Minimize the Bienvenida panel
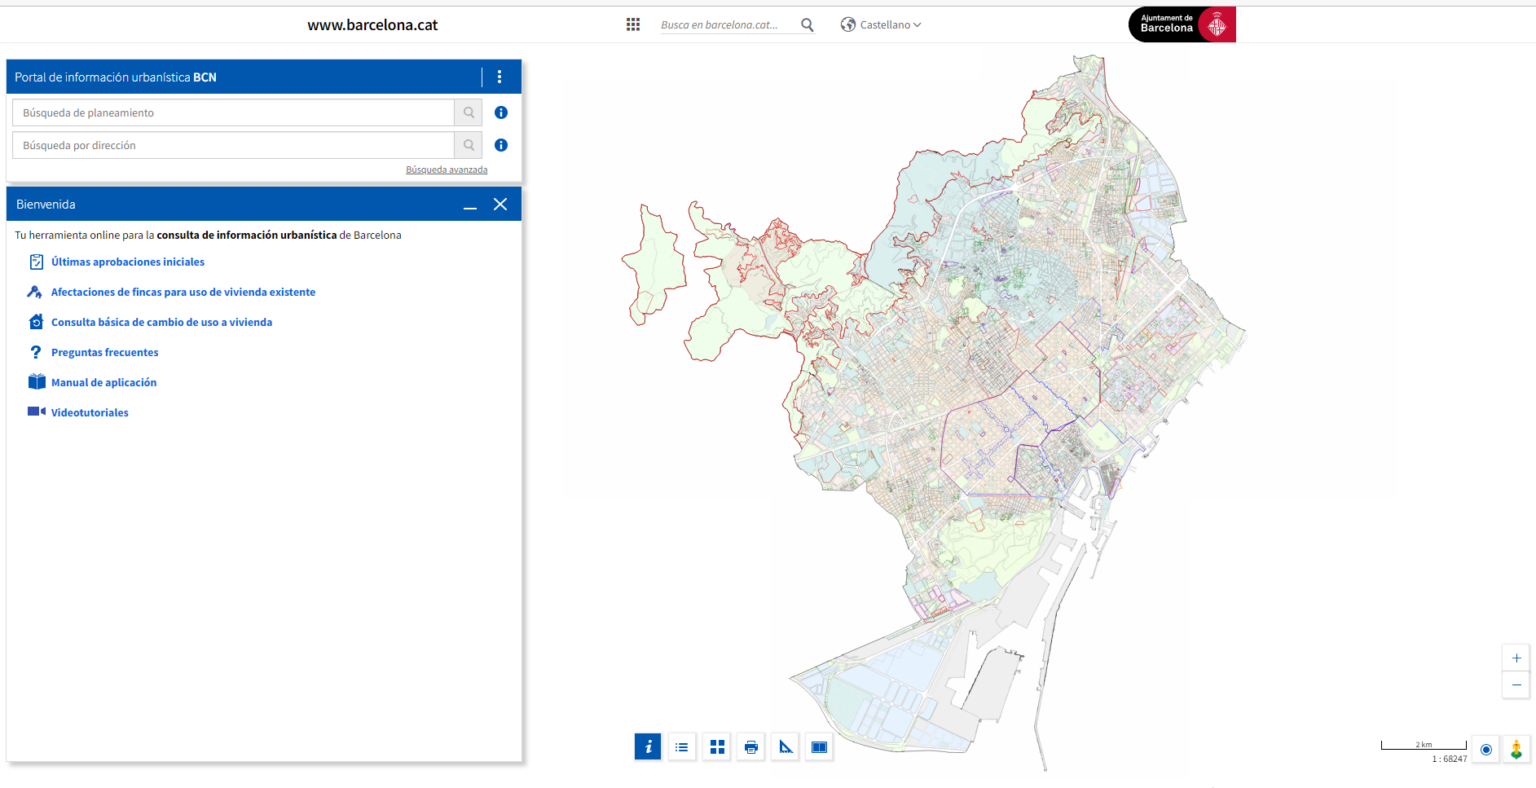This screenshot has width=1536, height=788. (x=469, y=204)
